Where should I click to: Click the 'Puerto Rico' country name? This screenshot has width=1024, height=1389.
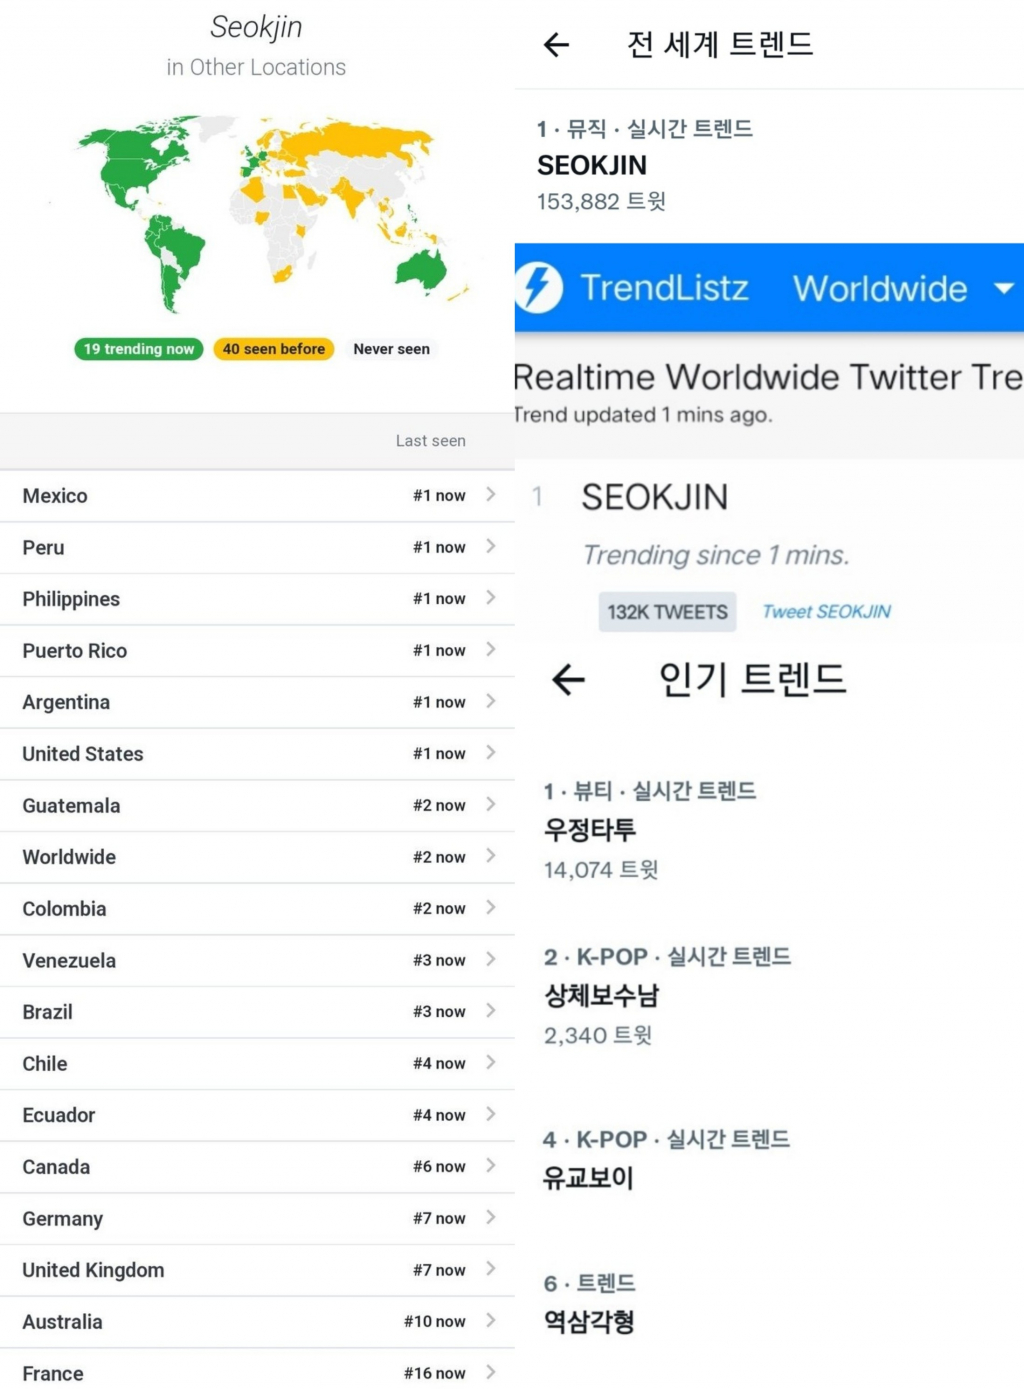(75, 651)
